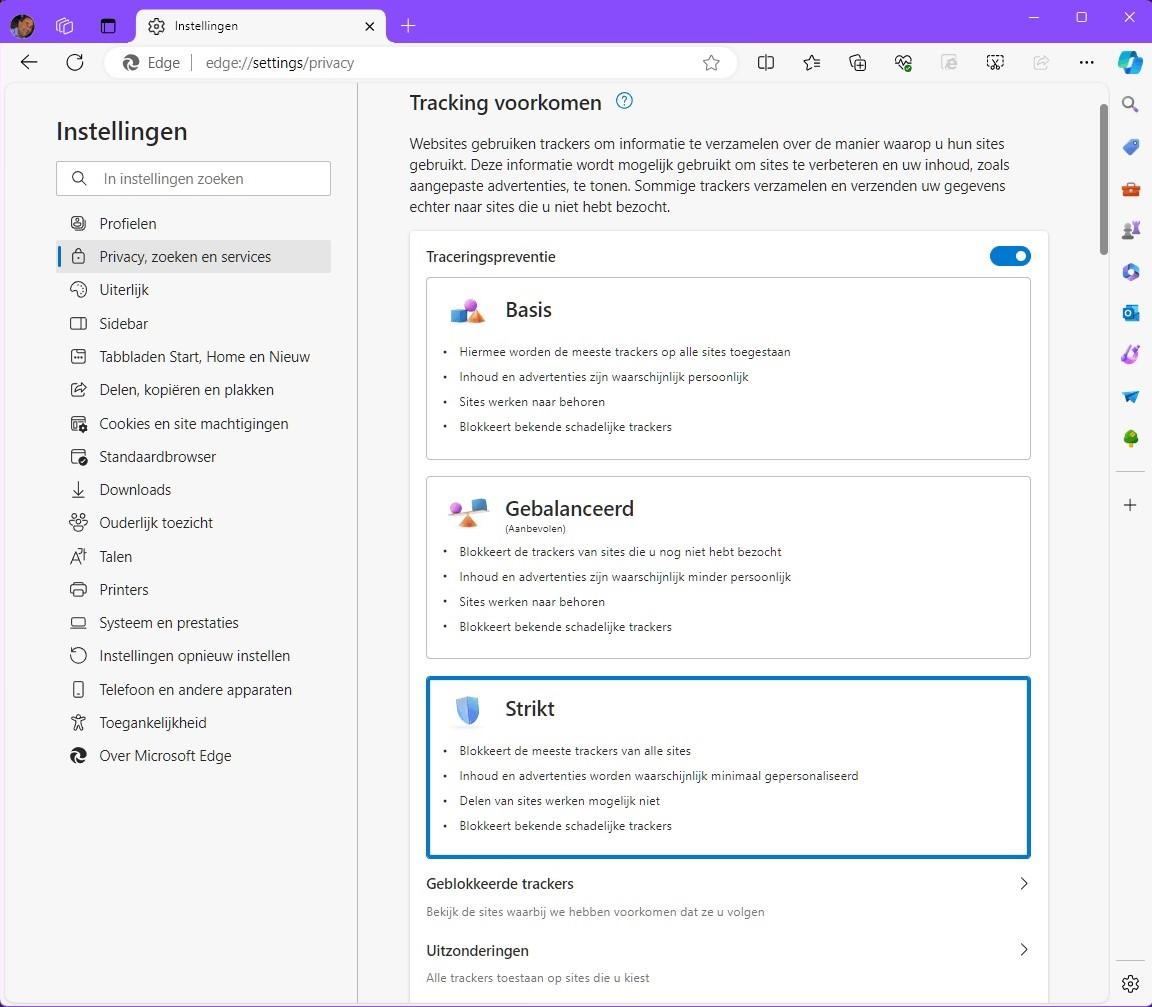
Task: Open the Favorites star-list icon
Action: click(x=811, y=63)
